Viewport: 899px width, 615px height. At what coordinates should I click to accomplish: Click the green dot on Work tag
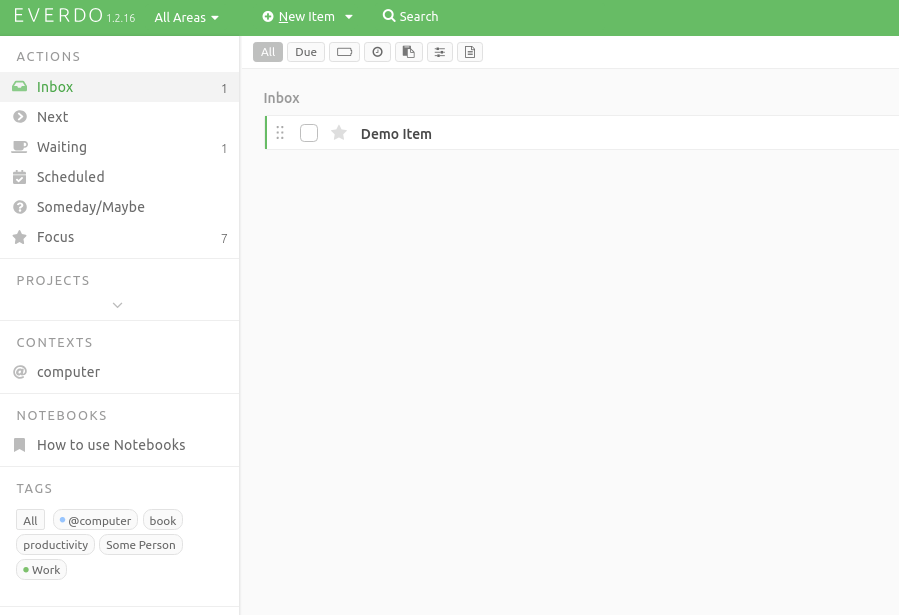click(25, 569)
